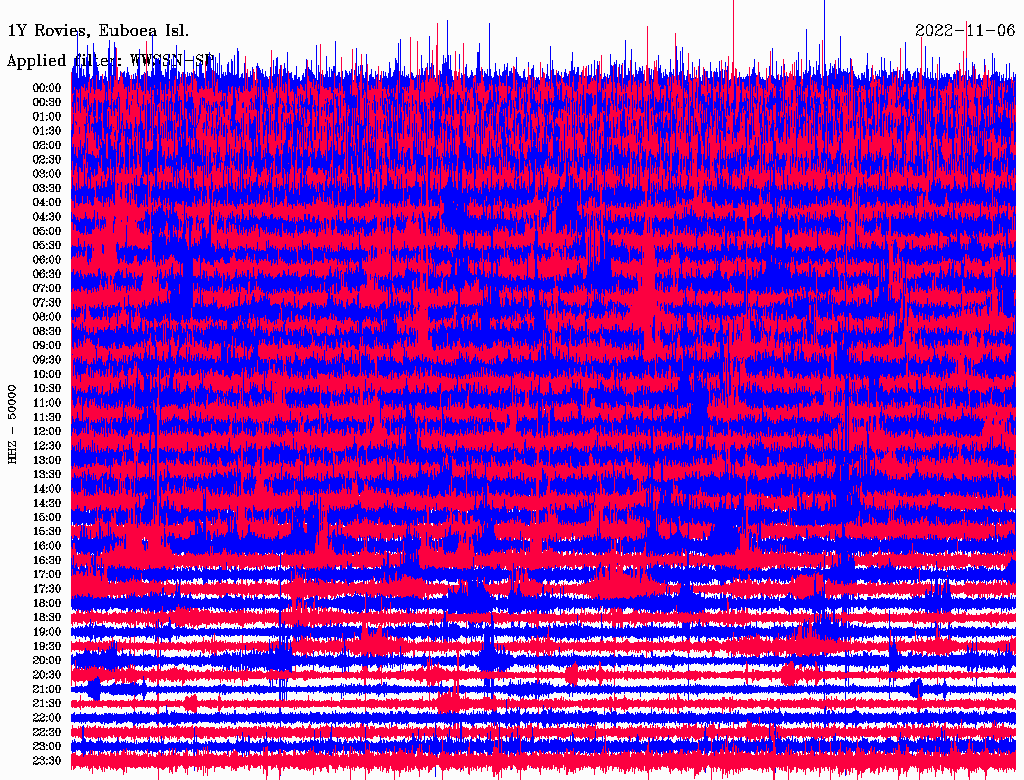Click the 04:30 row label
This screenshot has width=1024, height=780.
47,216
